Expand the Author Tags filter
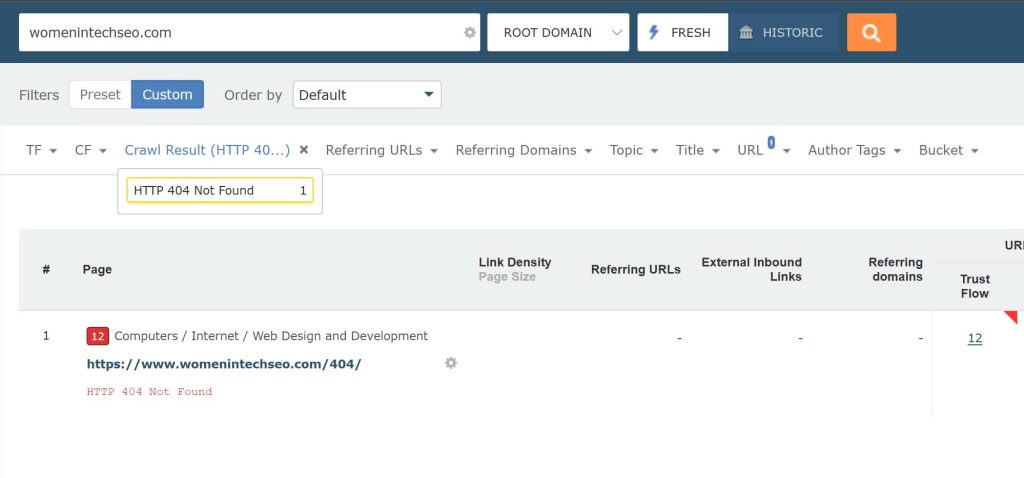 pos(854,150)
